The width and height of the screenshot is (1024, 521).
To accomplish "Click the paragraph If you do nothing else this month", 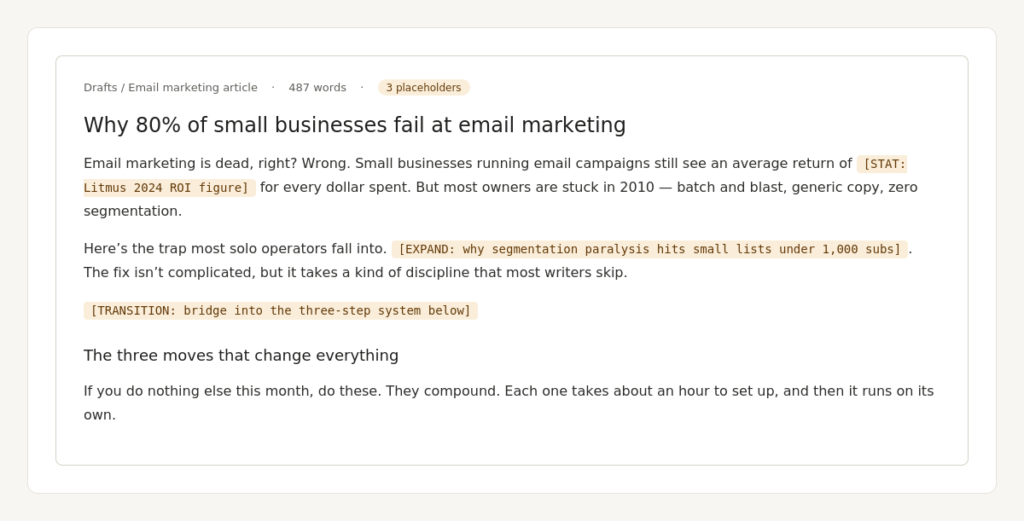I will pos(509,403).
